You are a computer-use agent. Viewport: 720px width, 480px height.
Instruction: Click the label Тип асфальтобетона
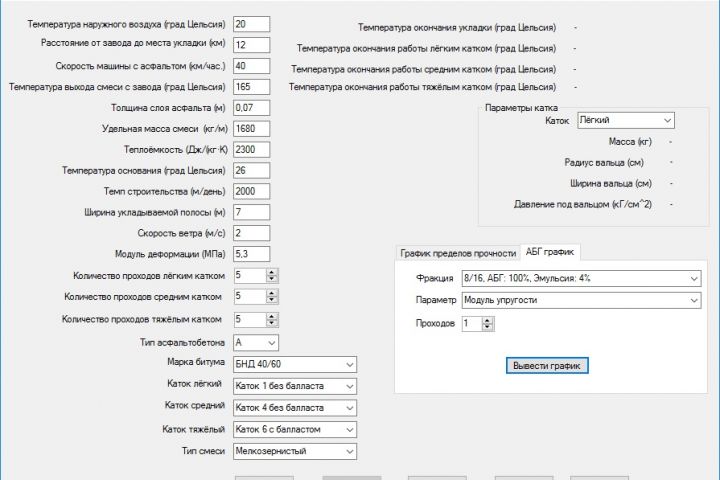(x=182, y=343)
